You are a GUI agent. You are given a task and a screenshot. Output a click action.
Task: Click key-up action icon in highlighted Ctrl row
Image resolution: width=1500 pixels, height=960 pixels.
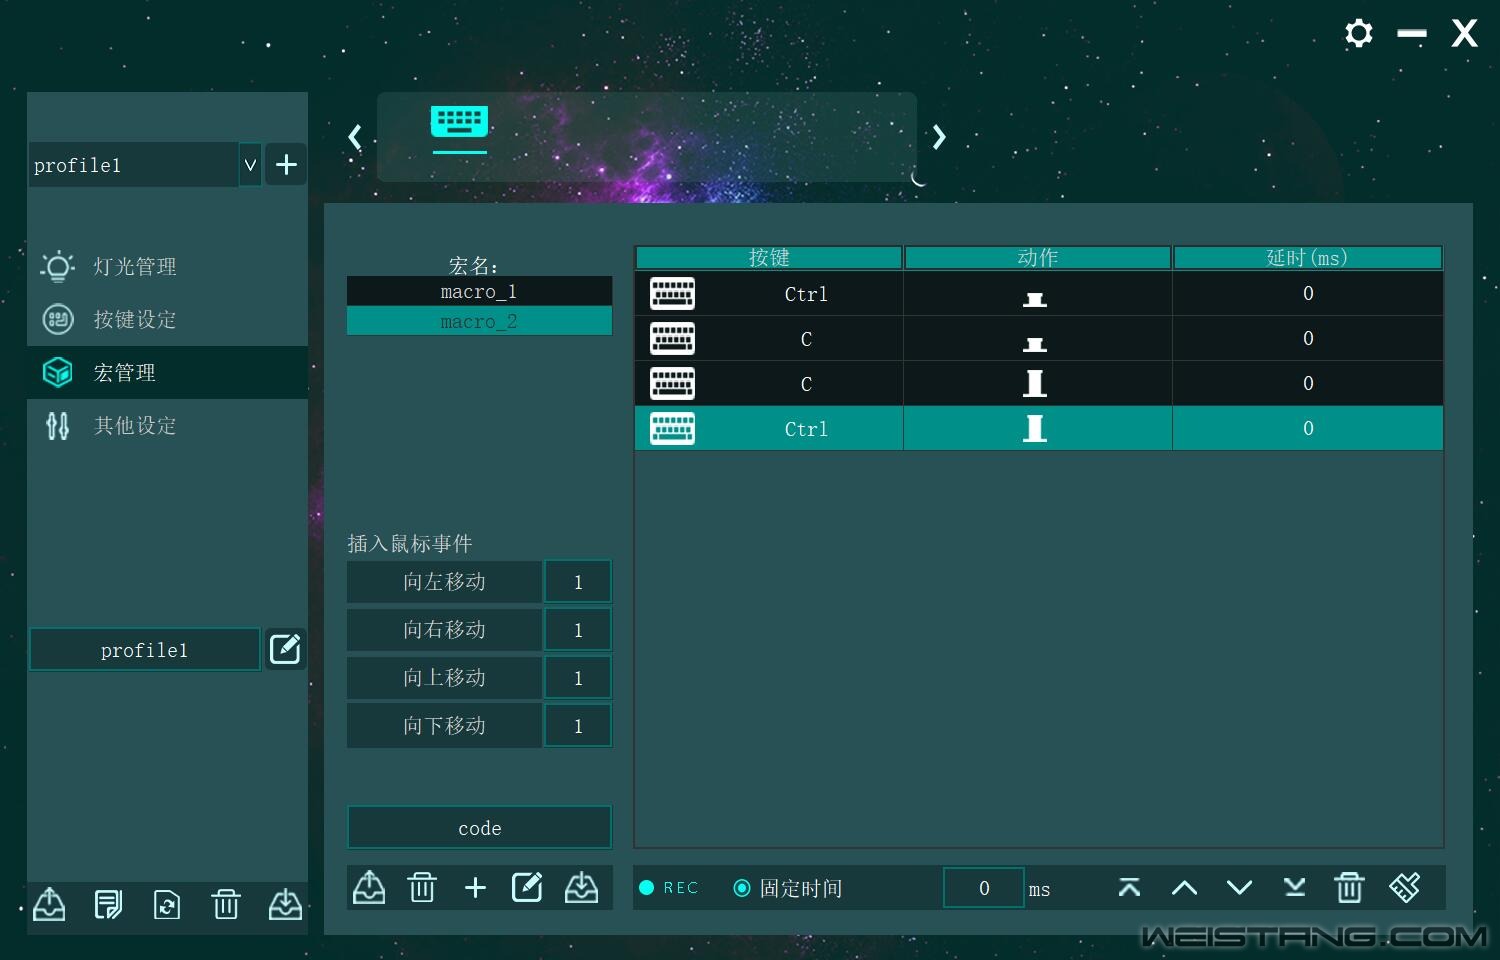pyautogui.click(x=1035, y=428)
